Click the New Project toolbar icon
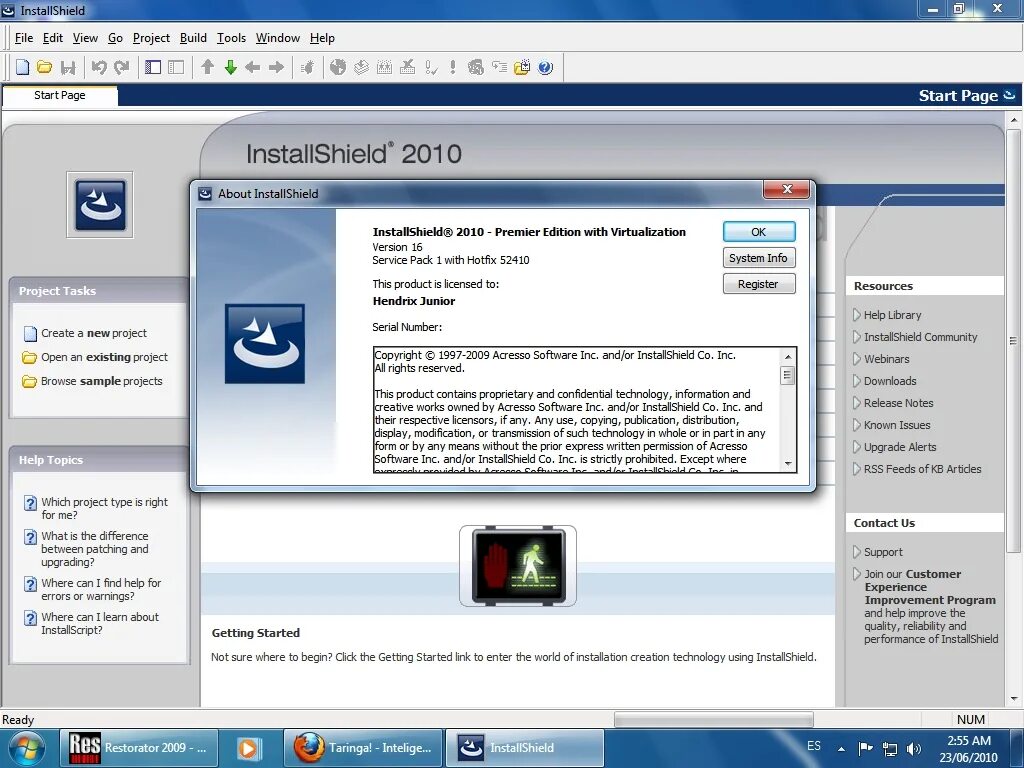 pos(23,67)
